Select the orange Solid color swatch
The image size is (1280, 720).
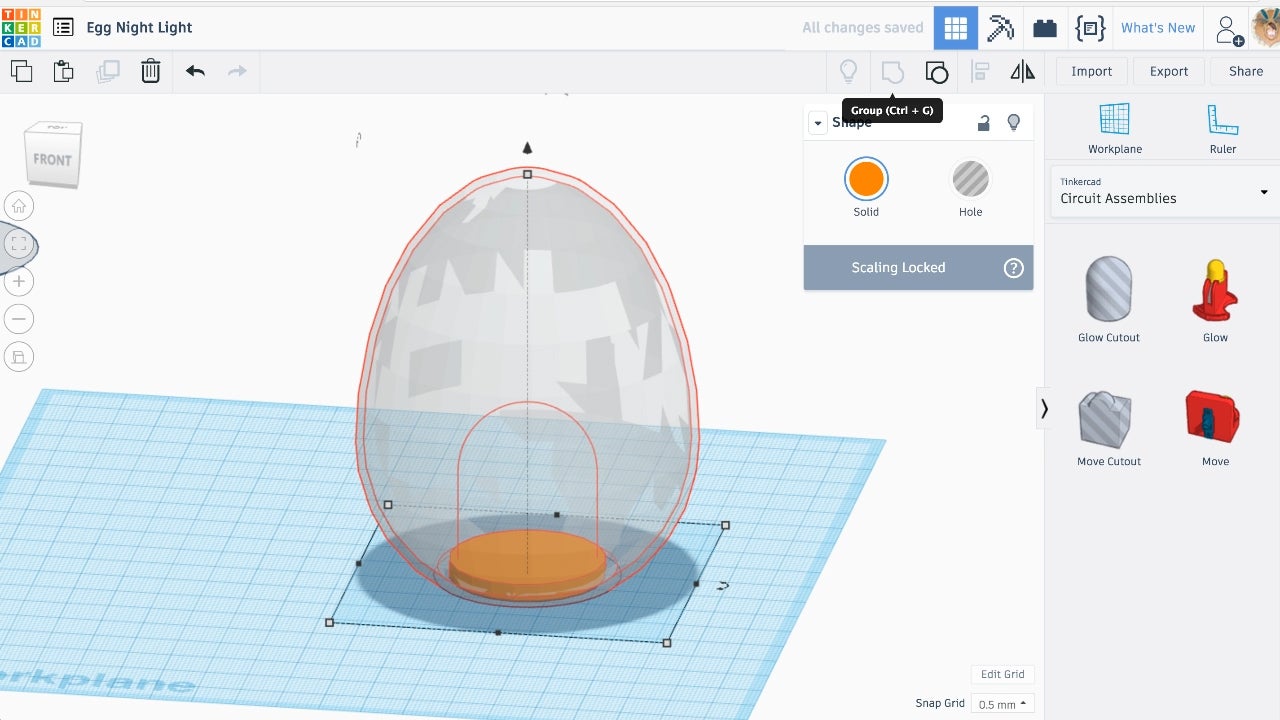point(866,180)
